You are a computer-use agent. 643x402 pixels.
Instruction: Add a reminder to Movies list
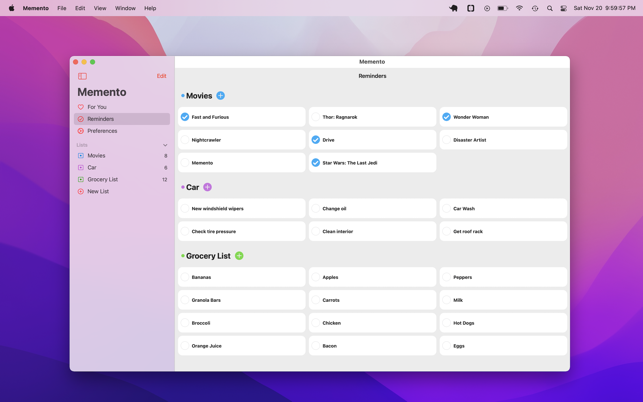tap(221, 96)
